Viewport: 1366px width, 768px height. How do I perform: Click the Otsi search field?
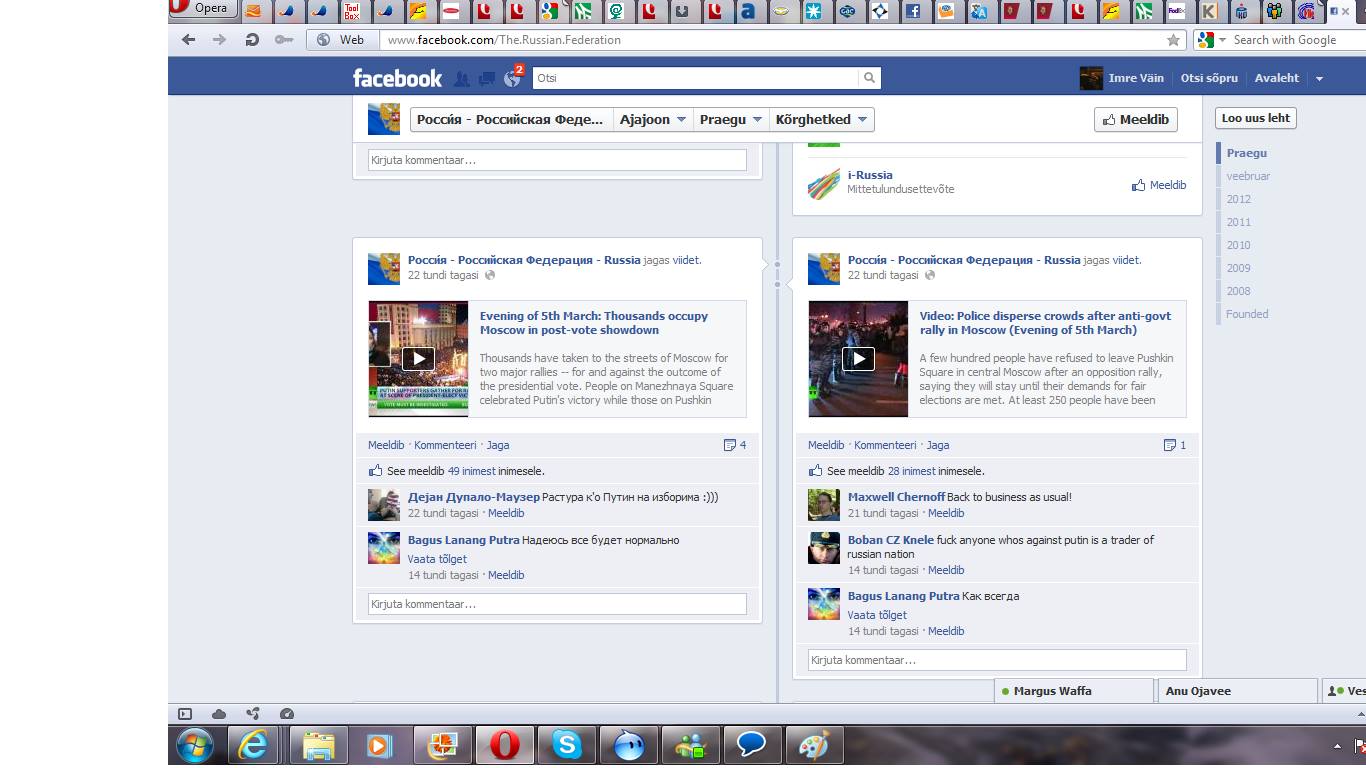click(x=695, y=77)
